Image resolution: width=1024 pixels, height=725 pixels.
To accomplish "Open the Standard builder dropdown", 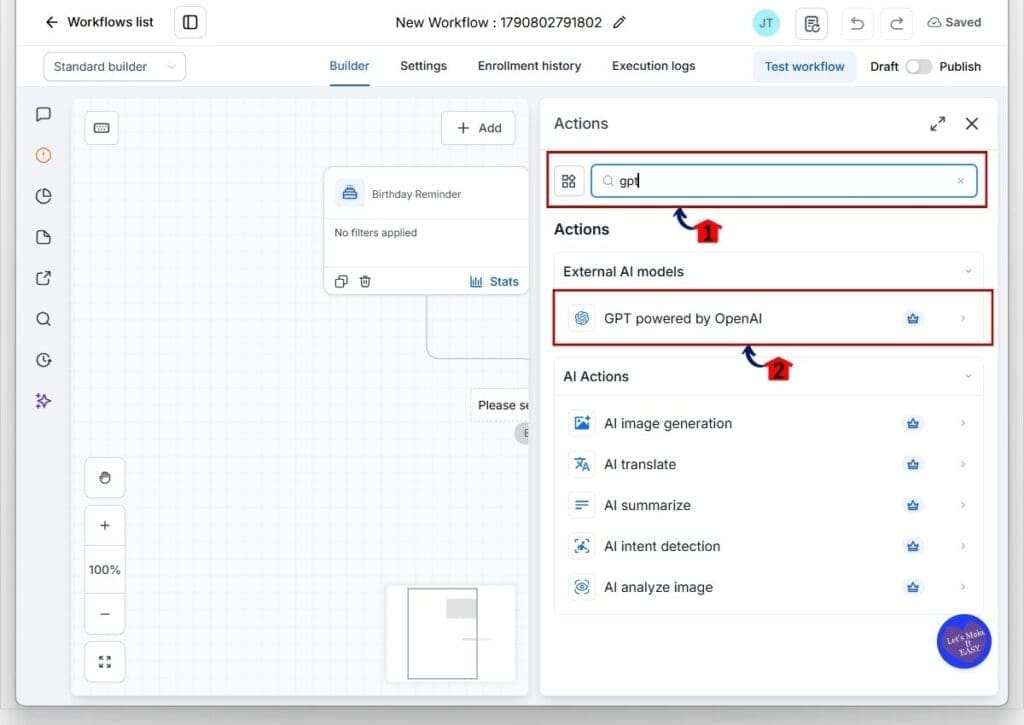I will tap(114, 67).
